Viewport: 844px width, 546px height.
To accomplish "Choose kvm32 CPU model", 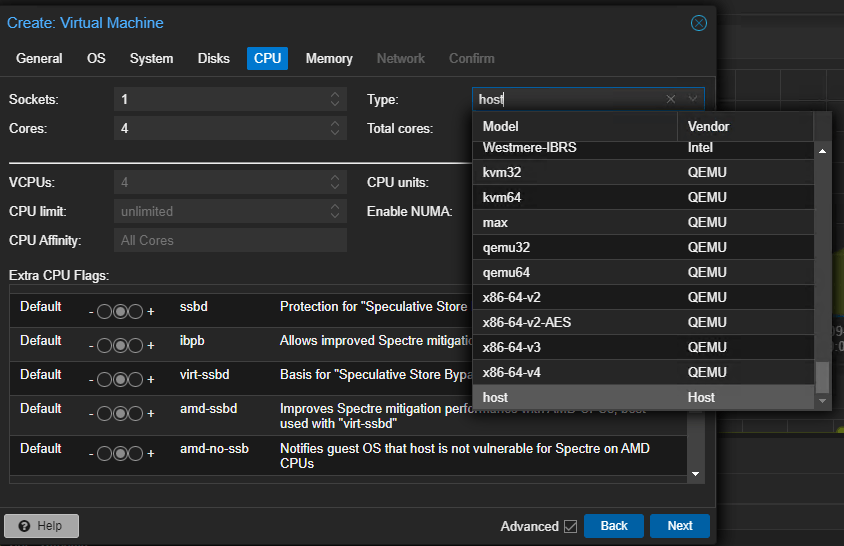I will [643, 172].
